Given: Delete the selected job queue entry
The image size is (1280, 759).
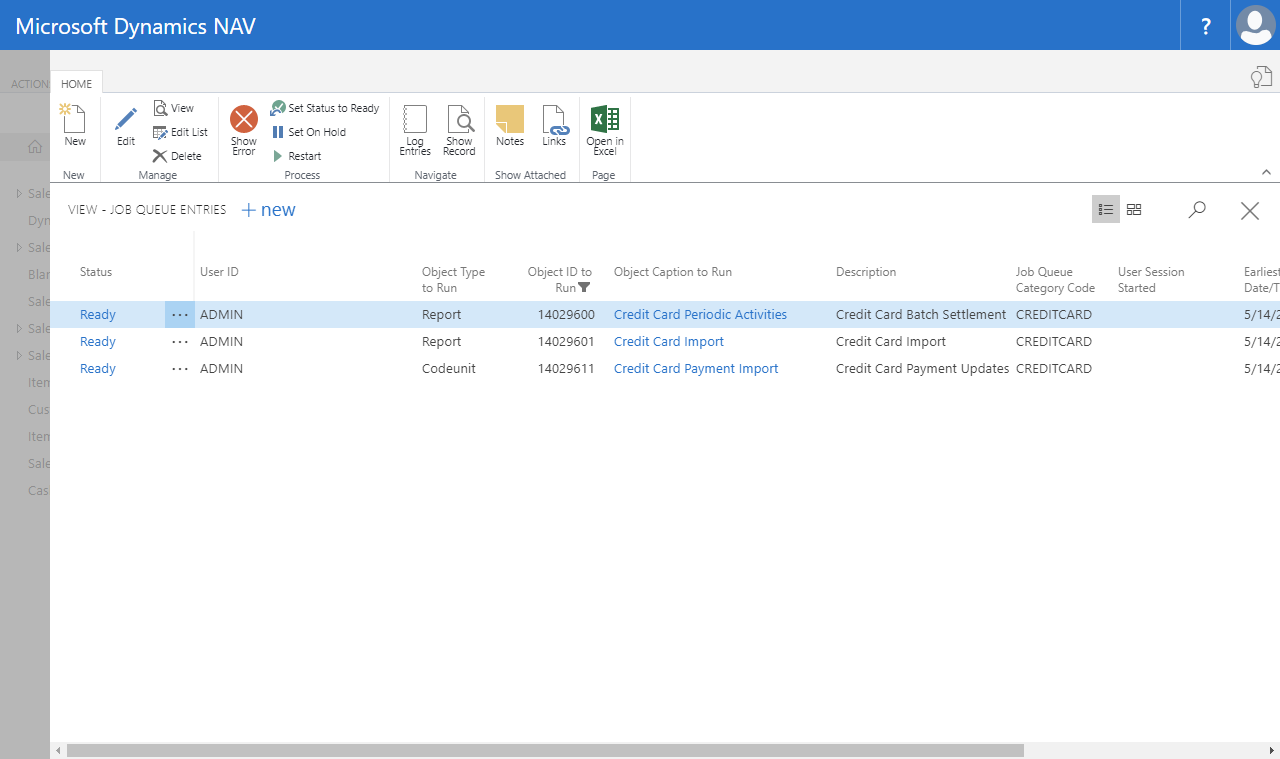Looking at the screenshot, I should coord(177,156).
